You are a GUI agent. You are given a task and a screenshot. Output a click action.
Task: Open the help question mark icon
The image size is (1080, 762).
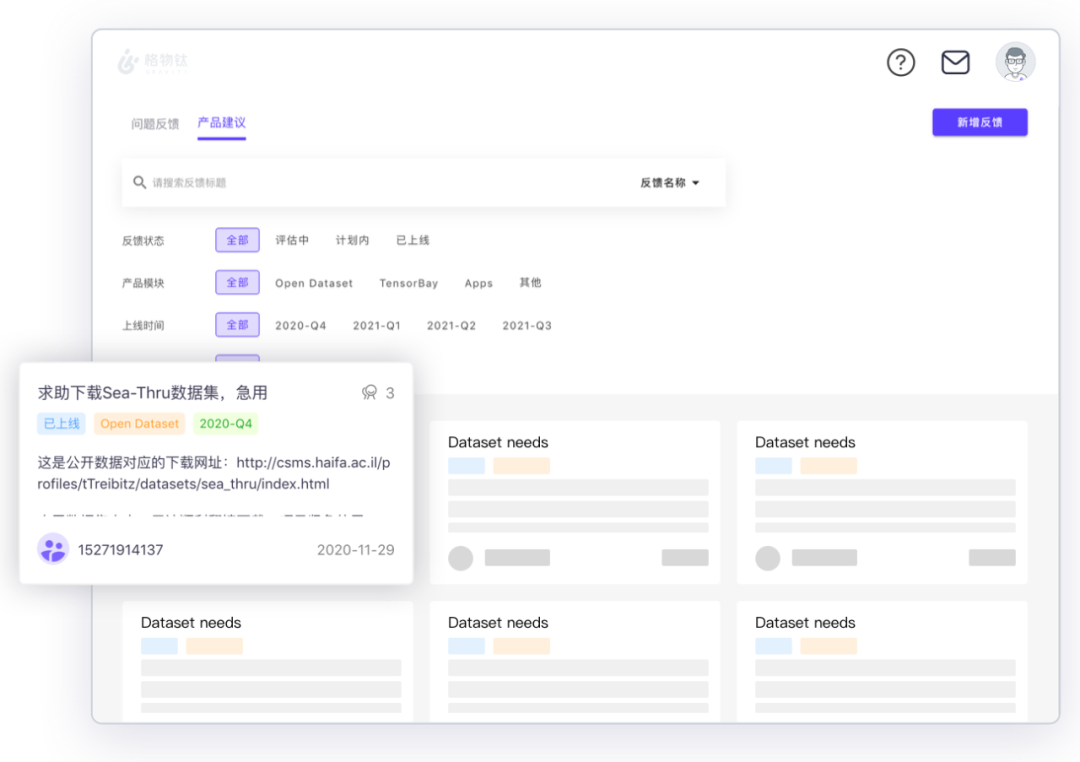pos(900,63)
